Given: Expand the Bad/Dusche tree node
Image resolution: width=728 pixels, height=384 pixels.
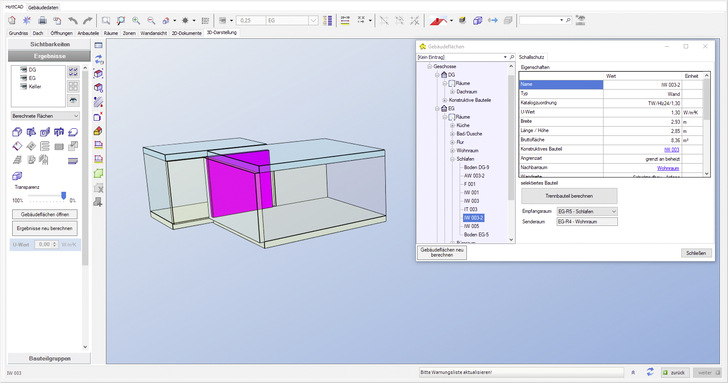Looking at the screenshot, I should [x=452, y=134].
